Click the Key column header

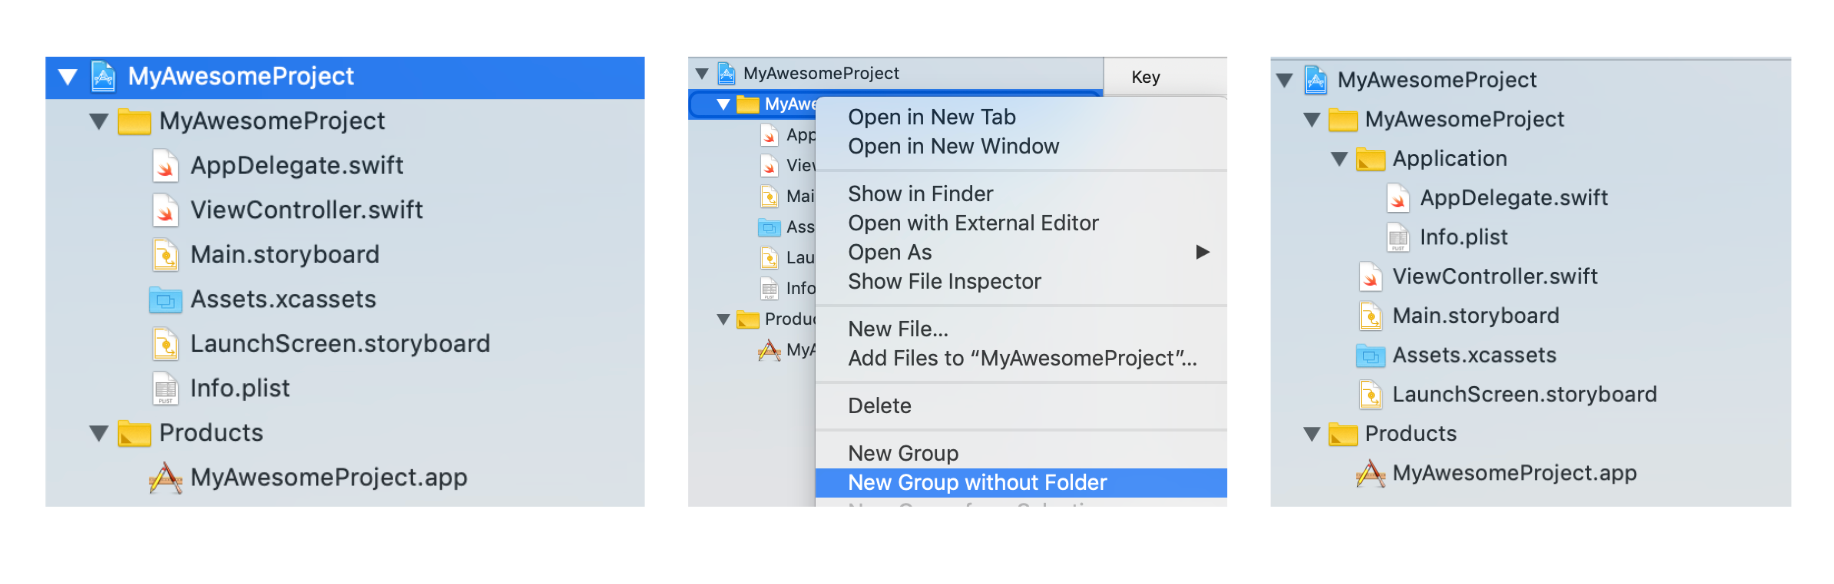tap(1147, 76)
